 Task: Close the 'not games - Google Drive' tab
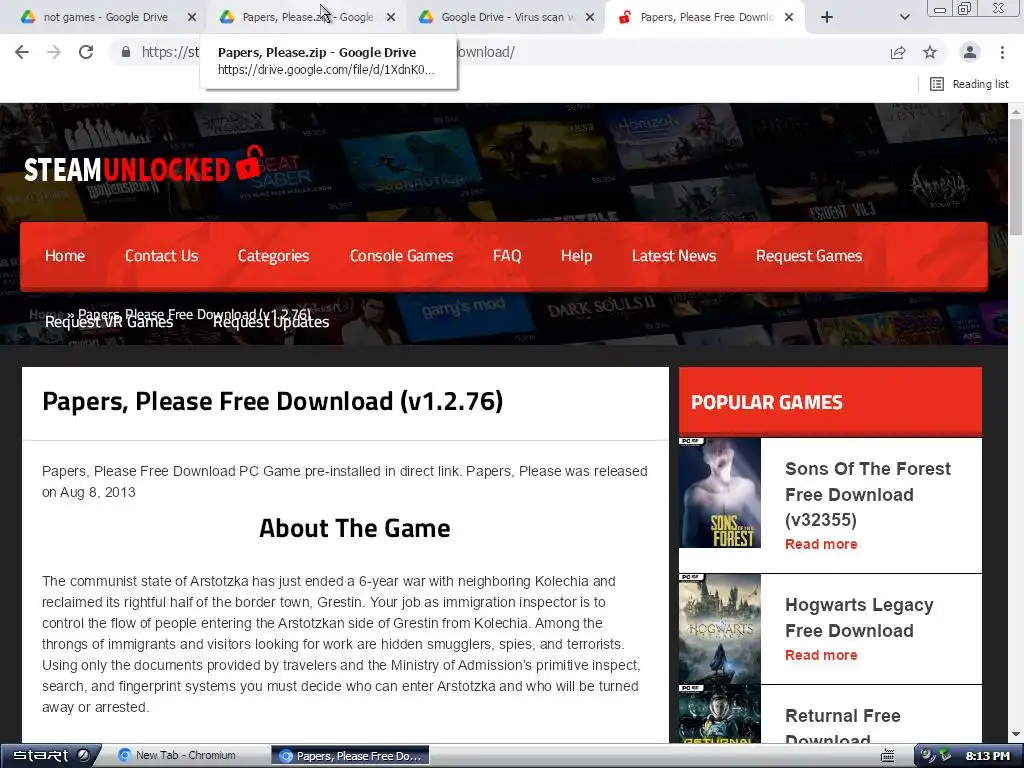tap(192, 18)
